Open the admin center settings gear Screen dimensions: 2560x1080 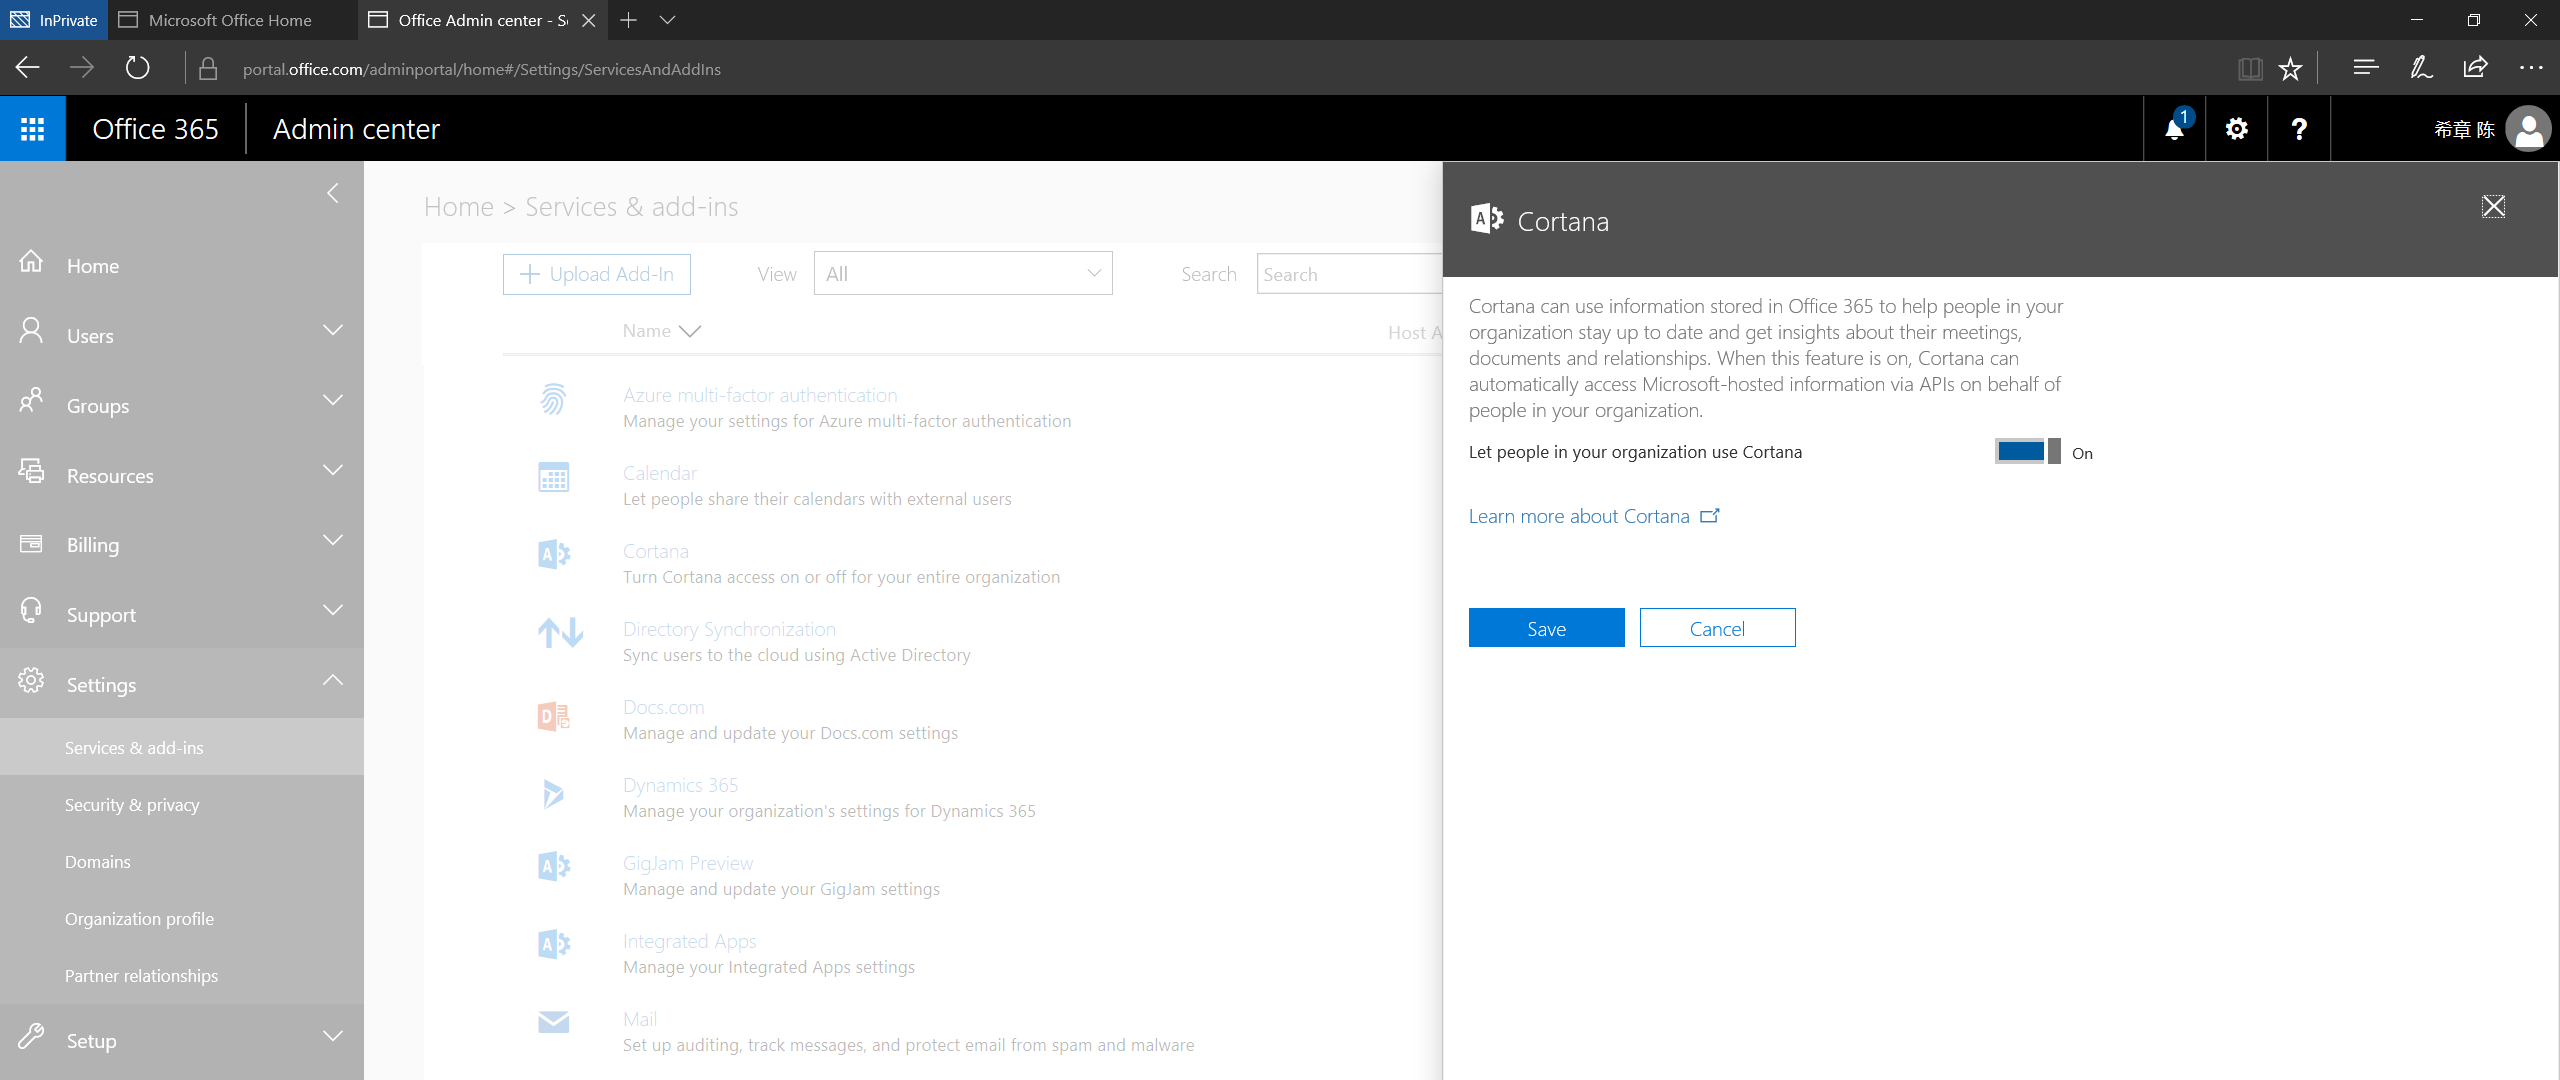pyautogui.click(x=2236, y=128)
